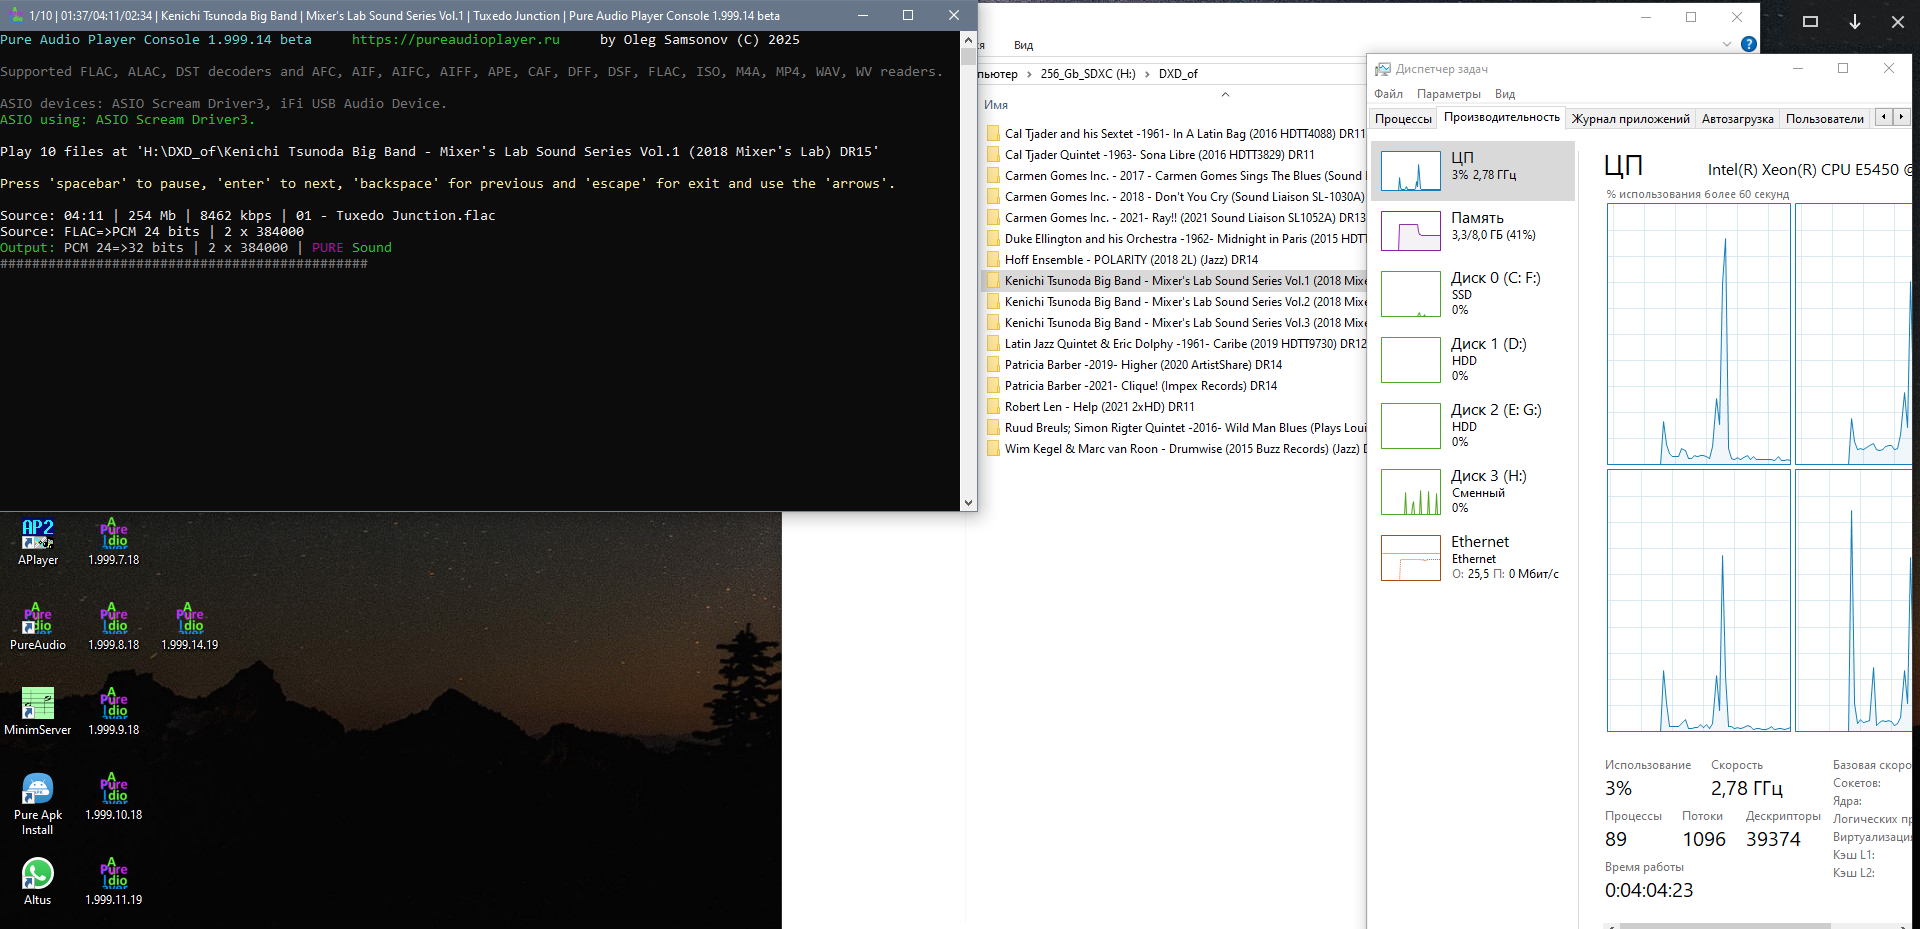Click the folder icon of Wim Kegel Drumwise
Image resolution: width=1920 pixels, height=929 pixels.
tap(993, 449)
